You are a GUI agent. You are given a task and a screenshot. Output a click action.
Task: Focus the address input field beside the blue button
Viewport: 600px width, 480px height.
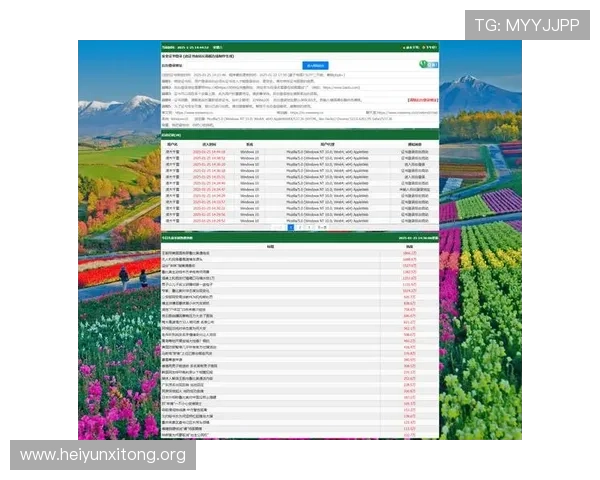pyautogui.click(x=243, y=65)
